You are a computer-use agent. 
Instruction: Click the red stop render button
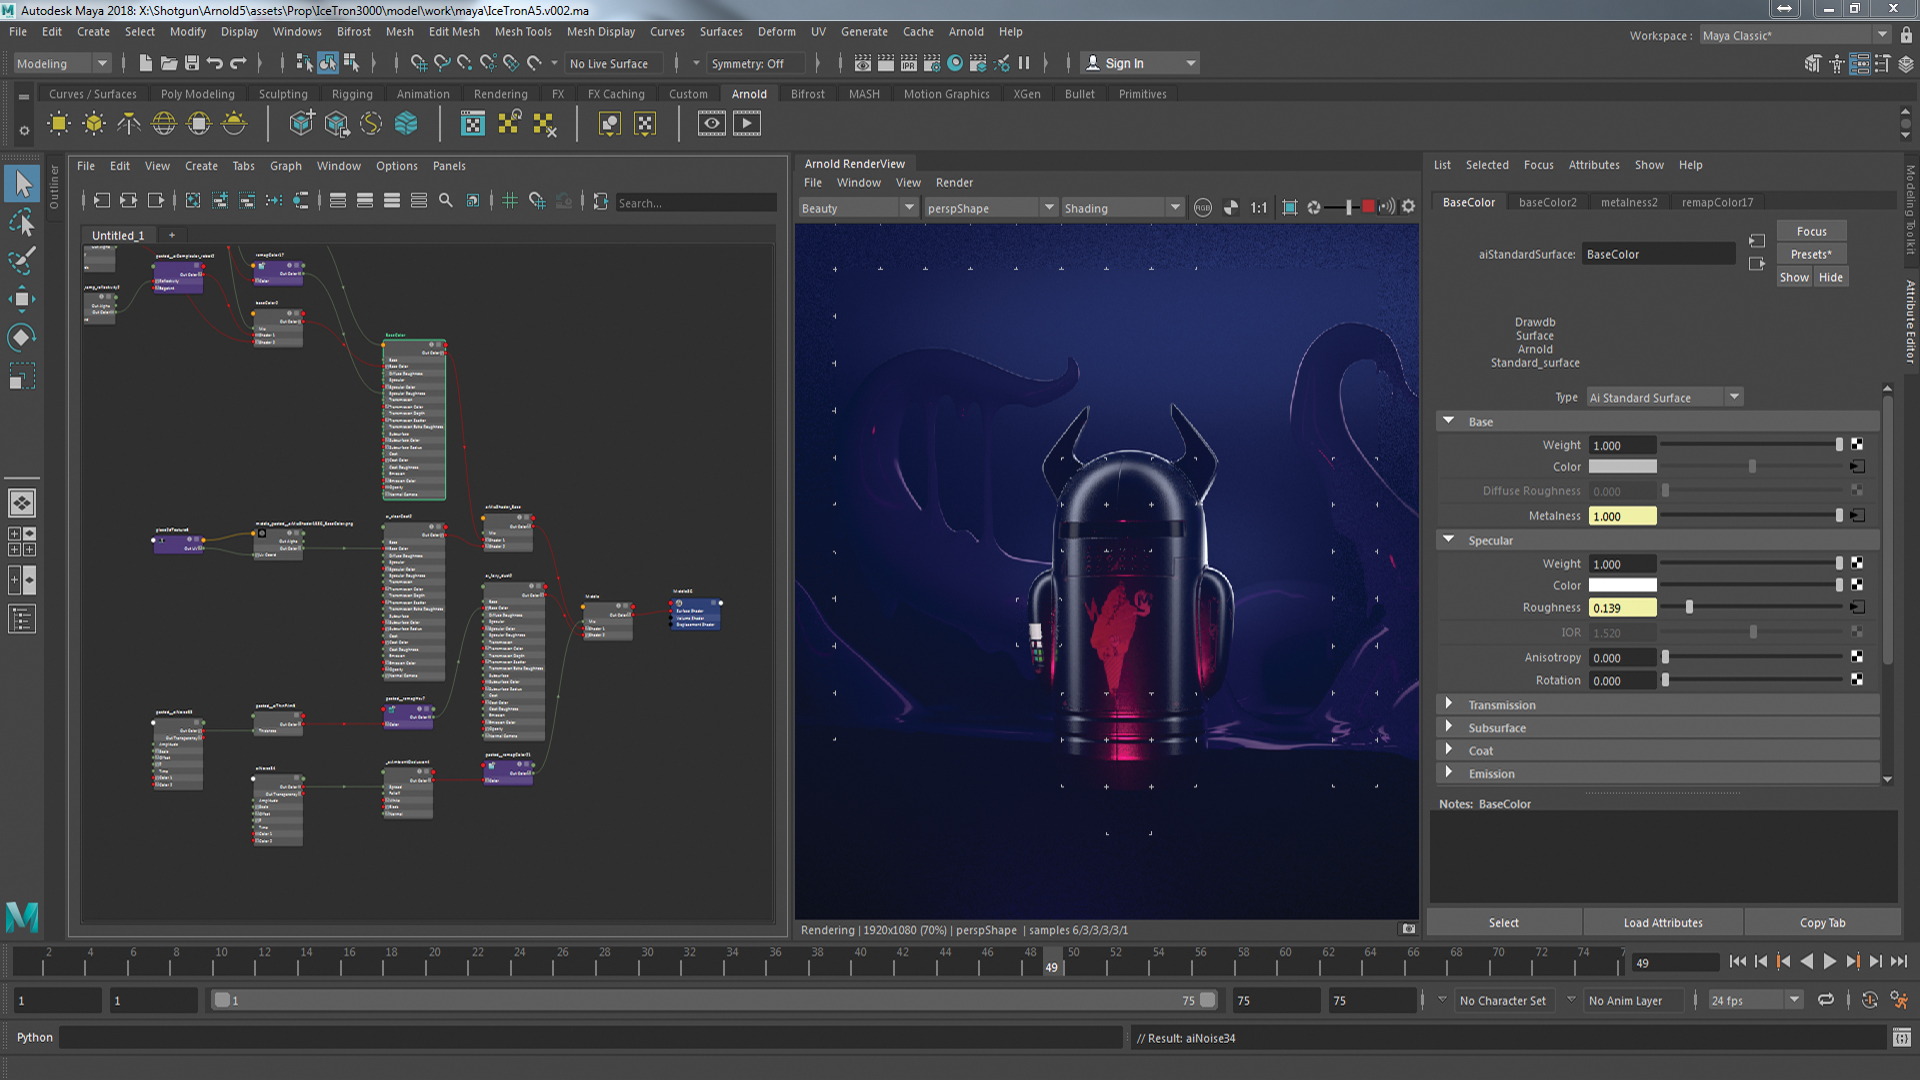click(x=1368, y=208)
